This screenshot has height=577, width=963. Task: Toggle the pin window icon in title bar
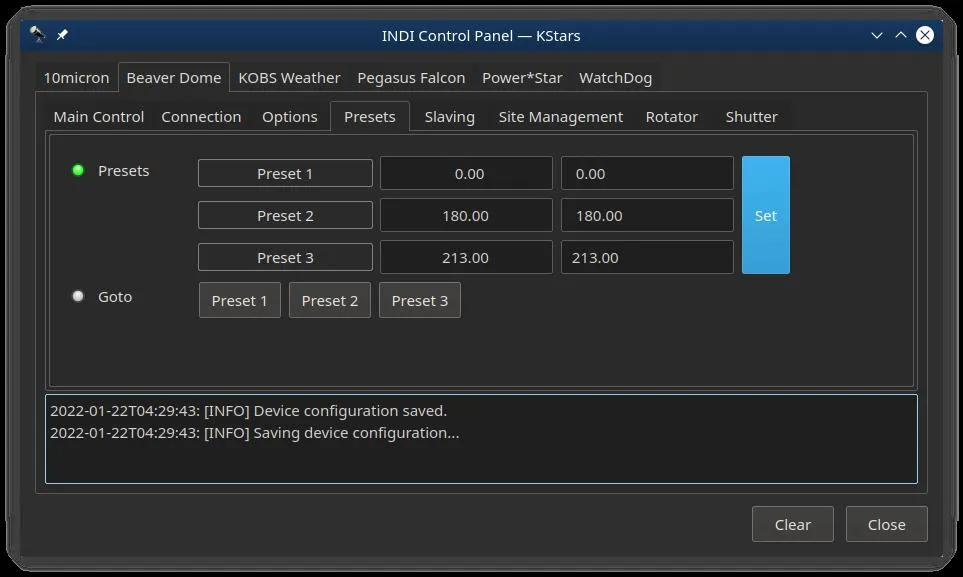coord(62,35)
